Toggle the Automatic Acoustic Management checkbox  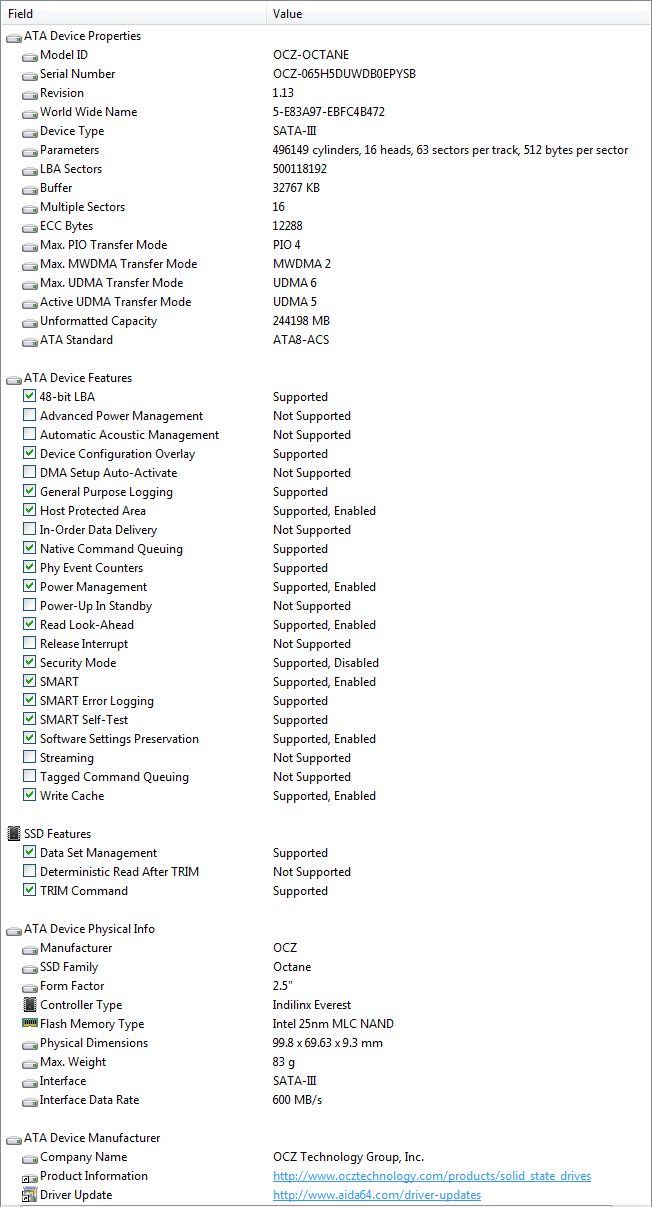pyautogui.click(x=29, y=435)
